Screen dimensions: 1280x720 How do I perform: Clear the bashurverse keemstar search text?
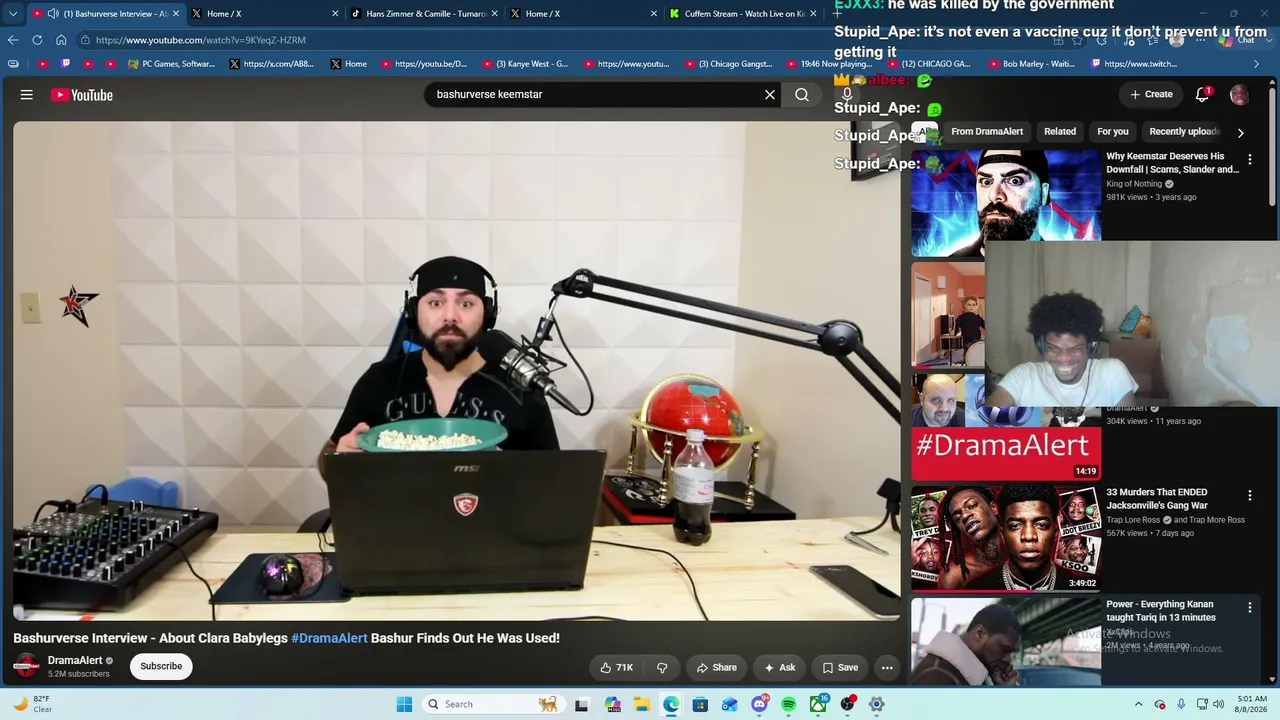770,95
